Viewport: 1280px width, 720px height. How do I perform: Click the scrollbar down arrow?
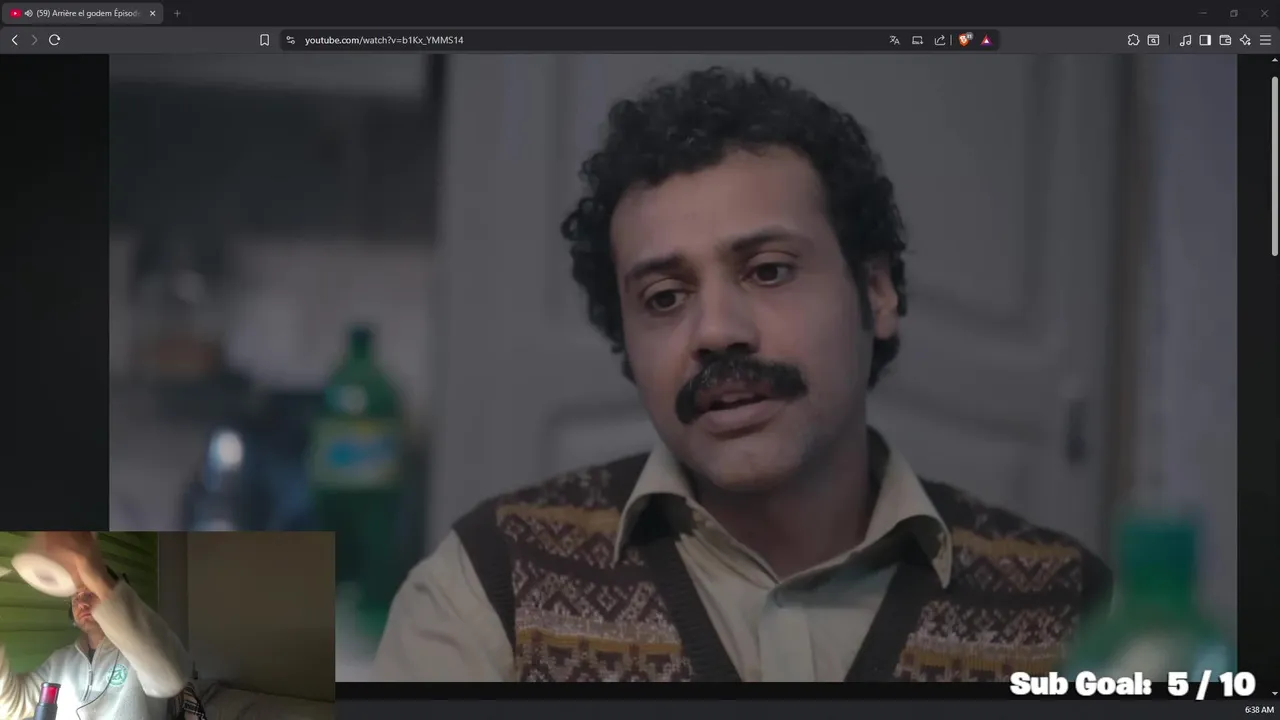pos(1274,693)
